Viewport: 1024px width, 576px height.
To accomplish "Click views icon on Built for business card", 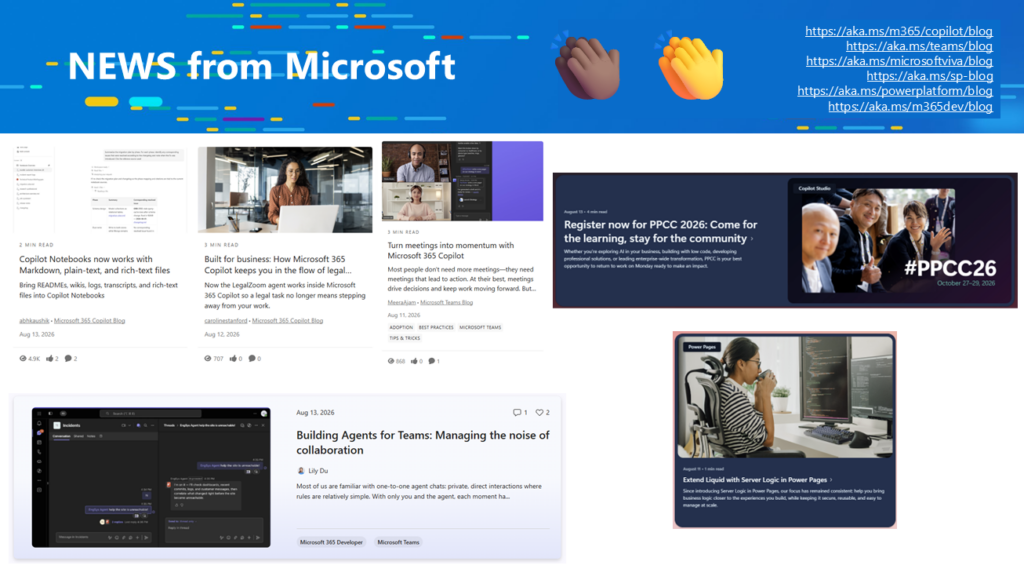I will 208,359.
